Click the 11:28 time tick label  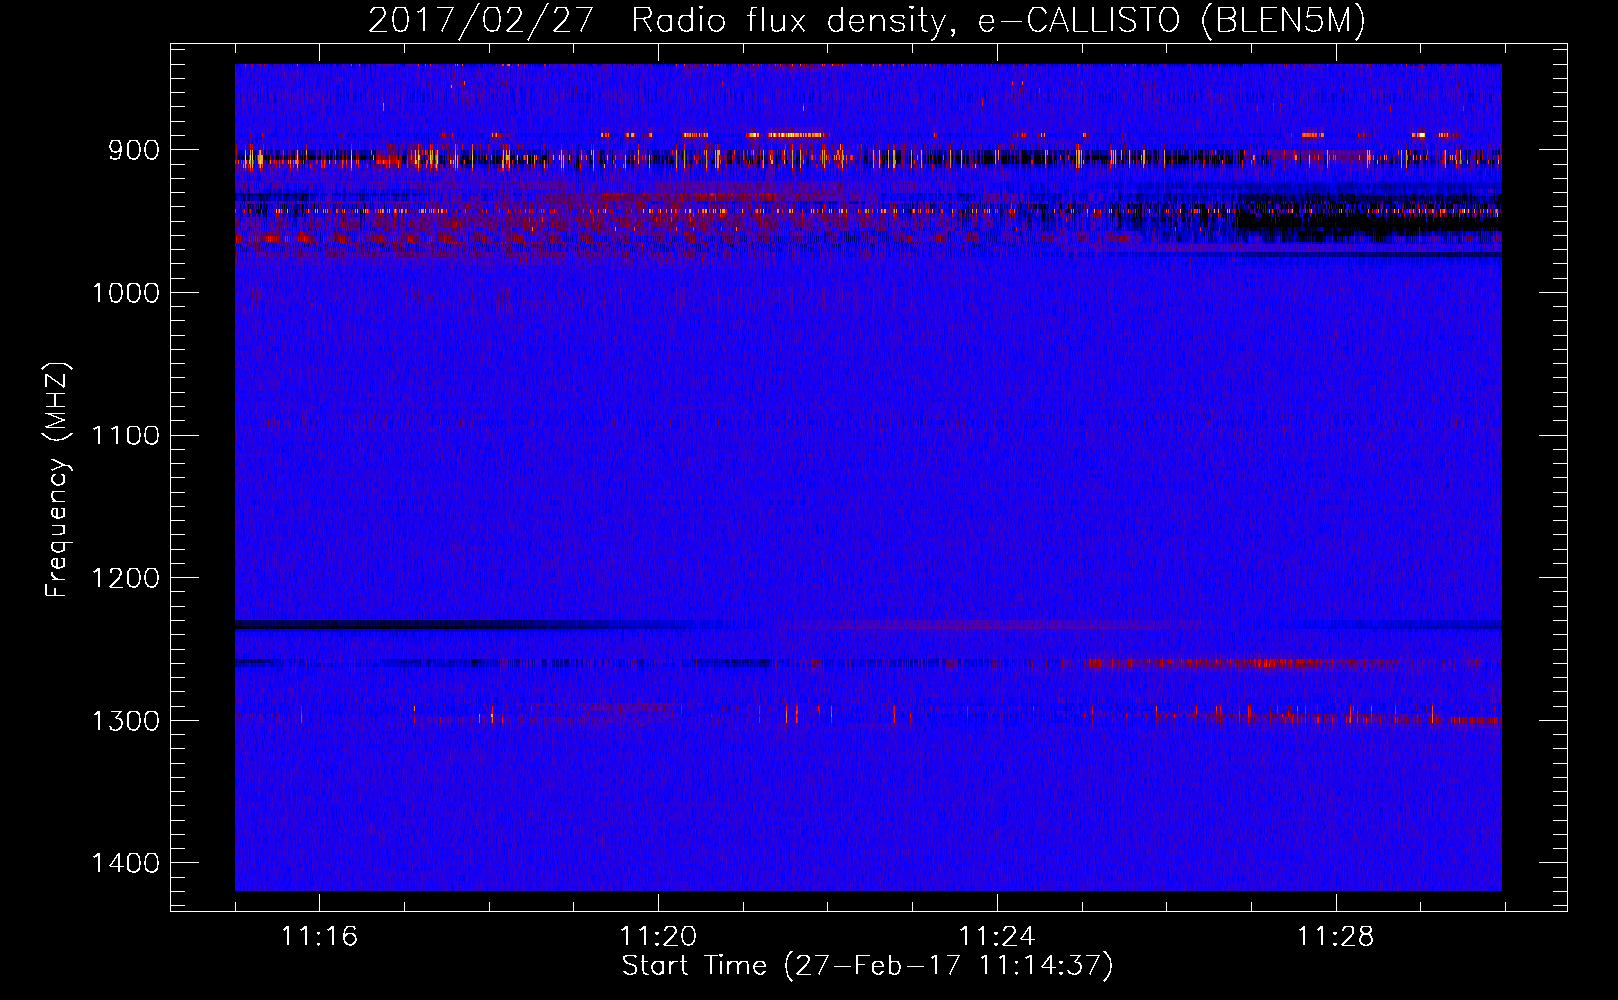(x=1336, y=937)
